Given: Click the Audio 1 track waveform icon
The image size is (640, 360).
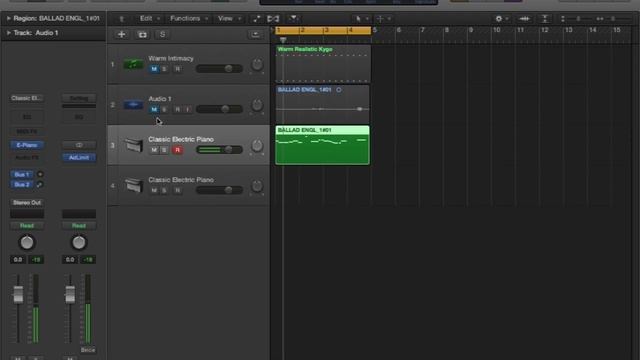Looking at the screenshot, I should click(133, 105).
